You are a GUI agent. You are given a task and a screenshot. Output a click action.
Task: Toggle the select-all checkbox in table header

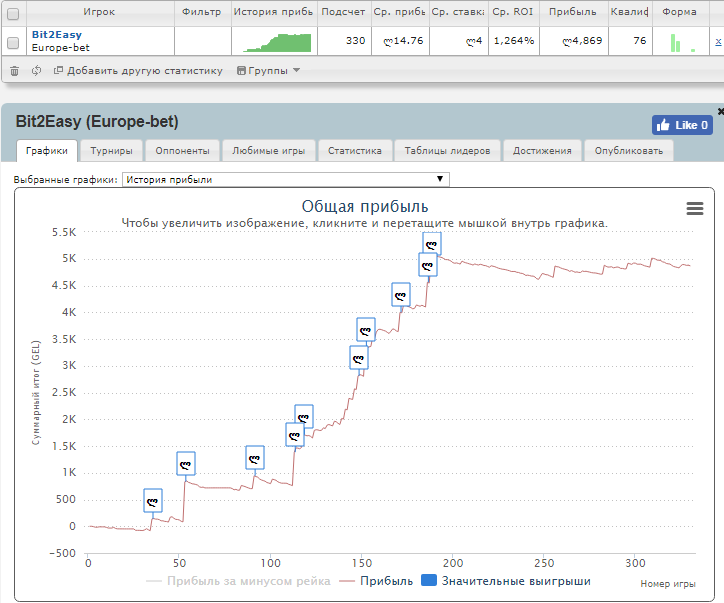pyautogui.click(x=13, y=14)
